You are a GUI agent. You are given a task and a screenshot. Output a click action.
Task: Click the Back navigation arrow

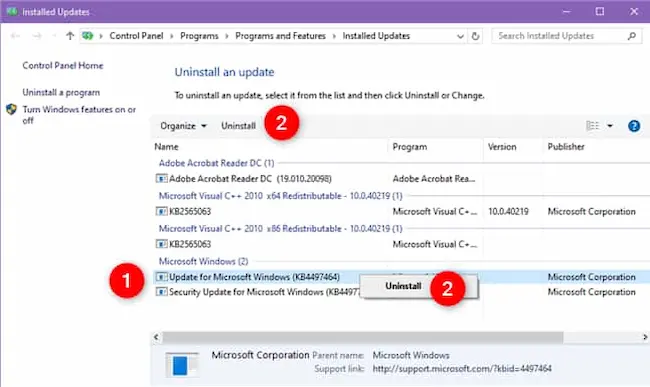[x=15, y=36]
